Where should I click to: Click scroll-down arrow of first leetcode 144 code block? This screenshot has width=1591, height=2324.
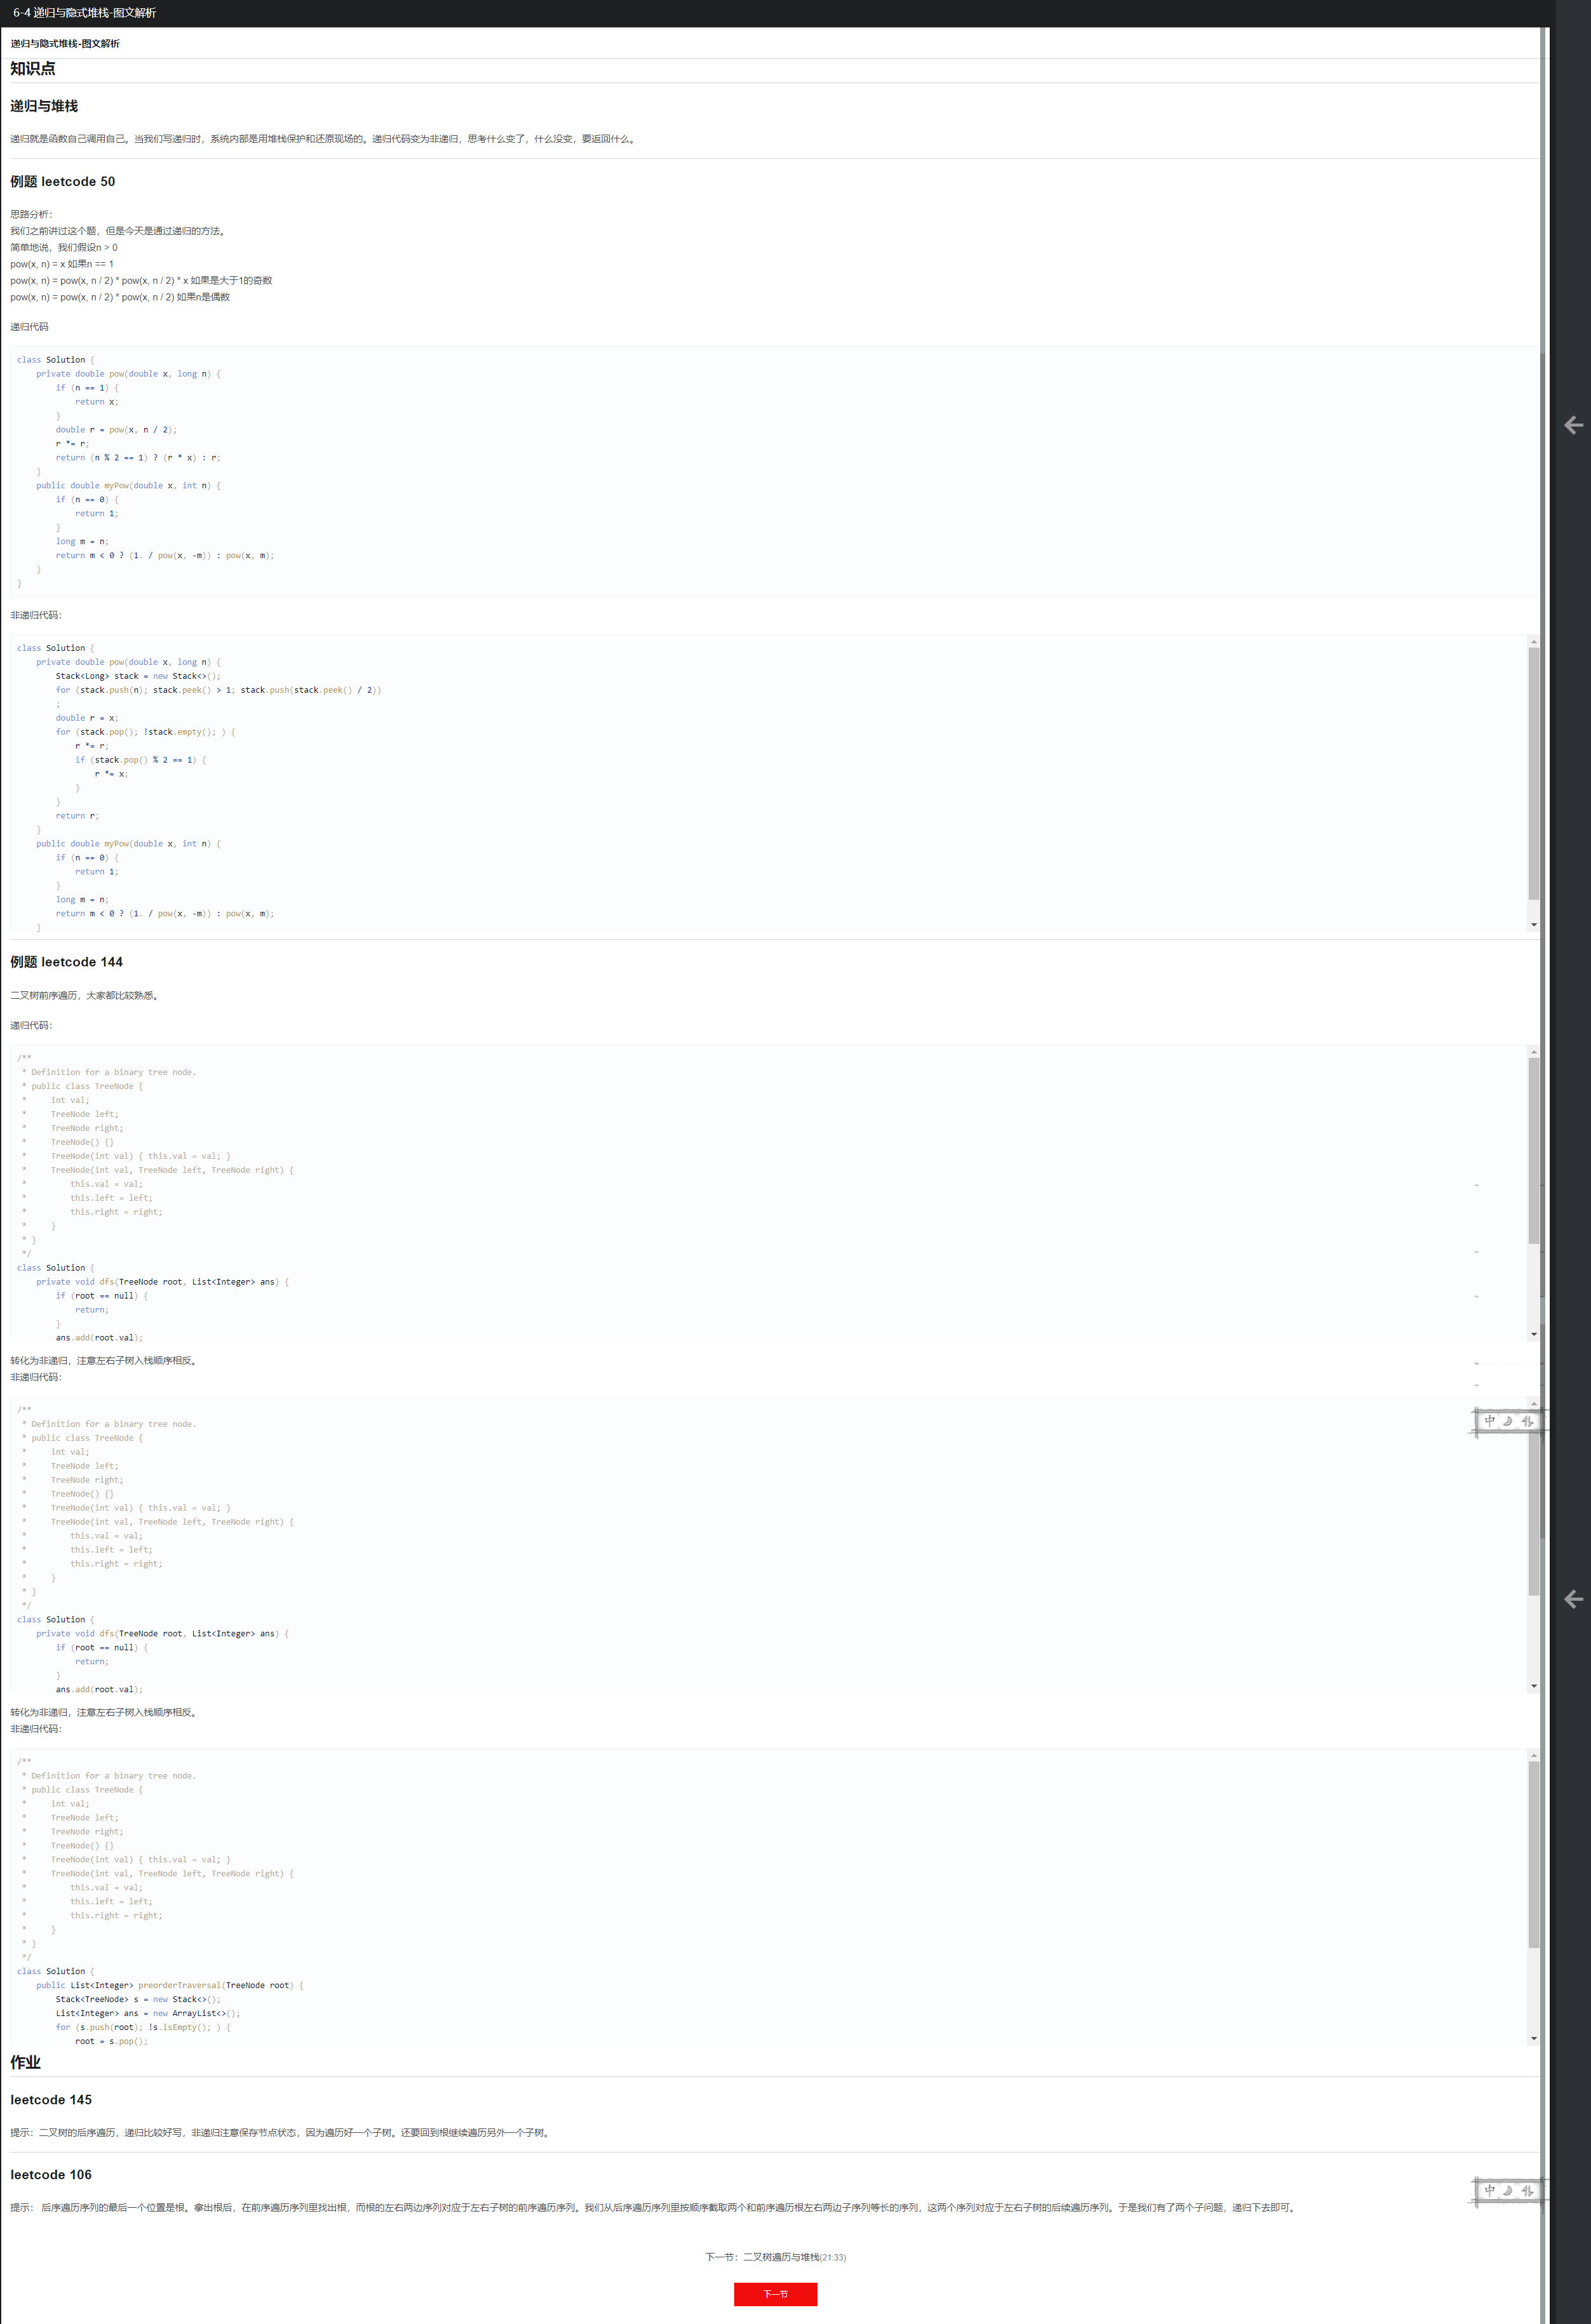coord(1533,1334)
